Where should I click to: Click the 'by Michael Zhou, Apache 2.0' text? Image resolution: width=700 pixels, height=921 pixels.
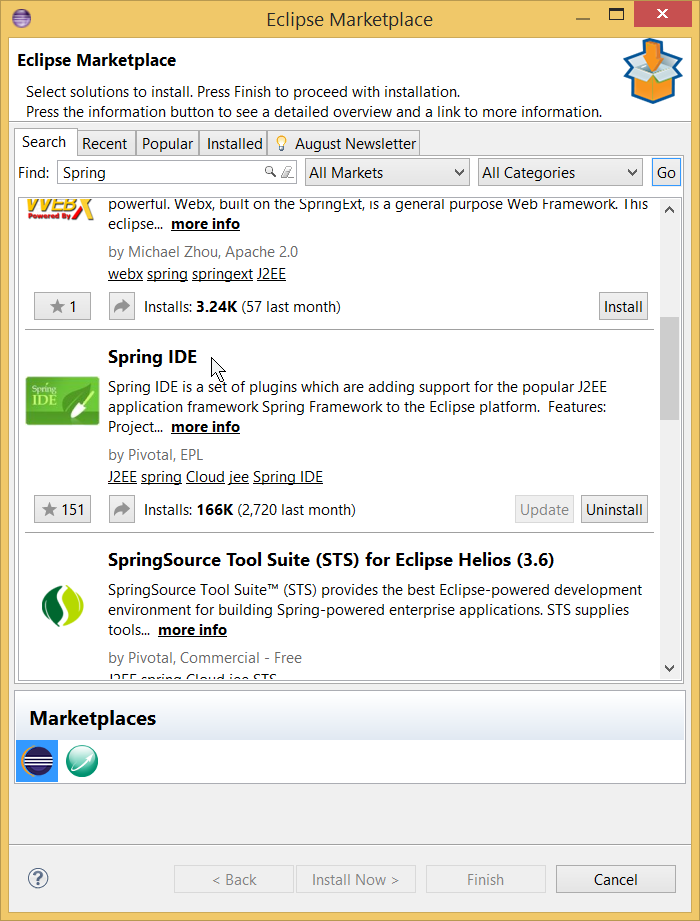[203, 252]
